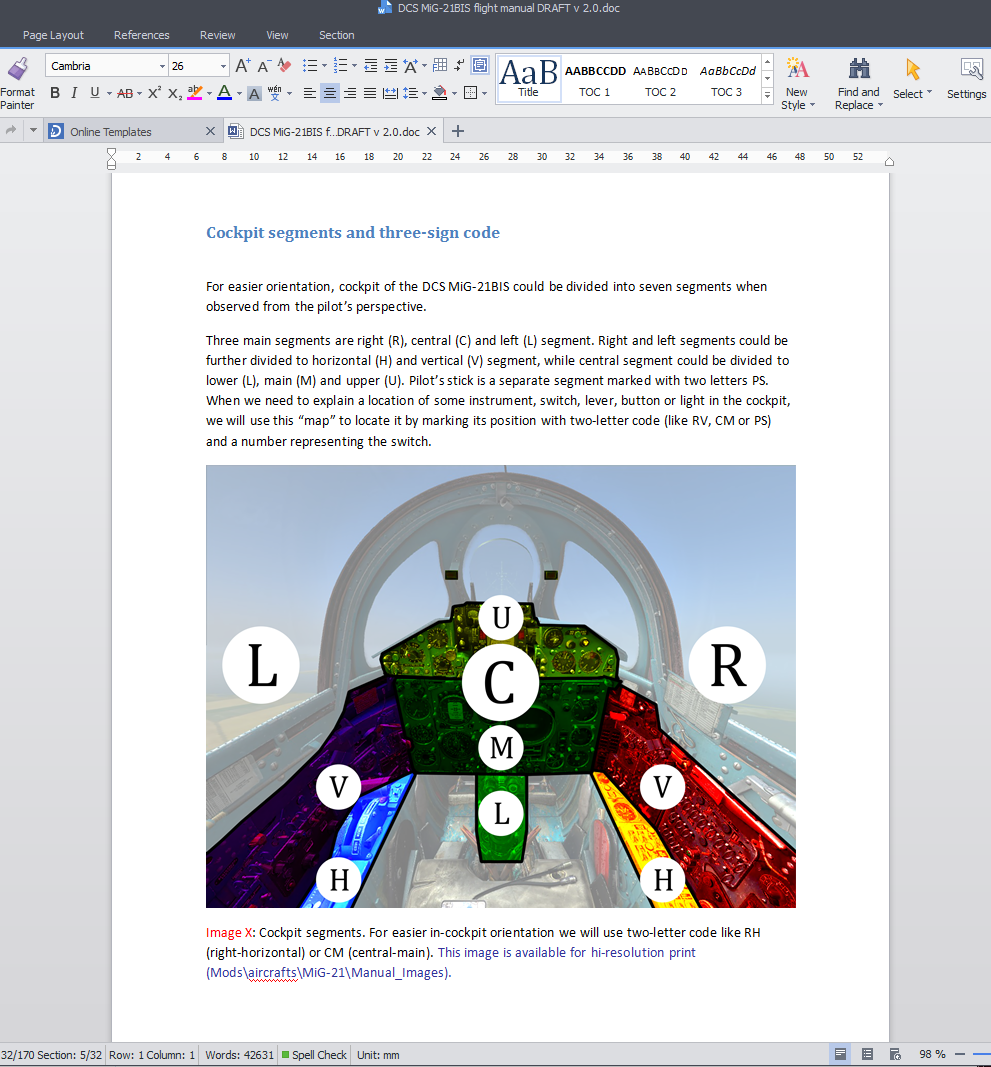Viewport: 991px width, 1067px height.
Task: Open the References ribbon tab
Action: 142,35
